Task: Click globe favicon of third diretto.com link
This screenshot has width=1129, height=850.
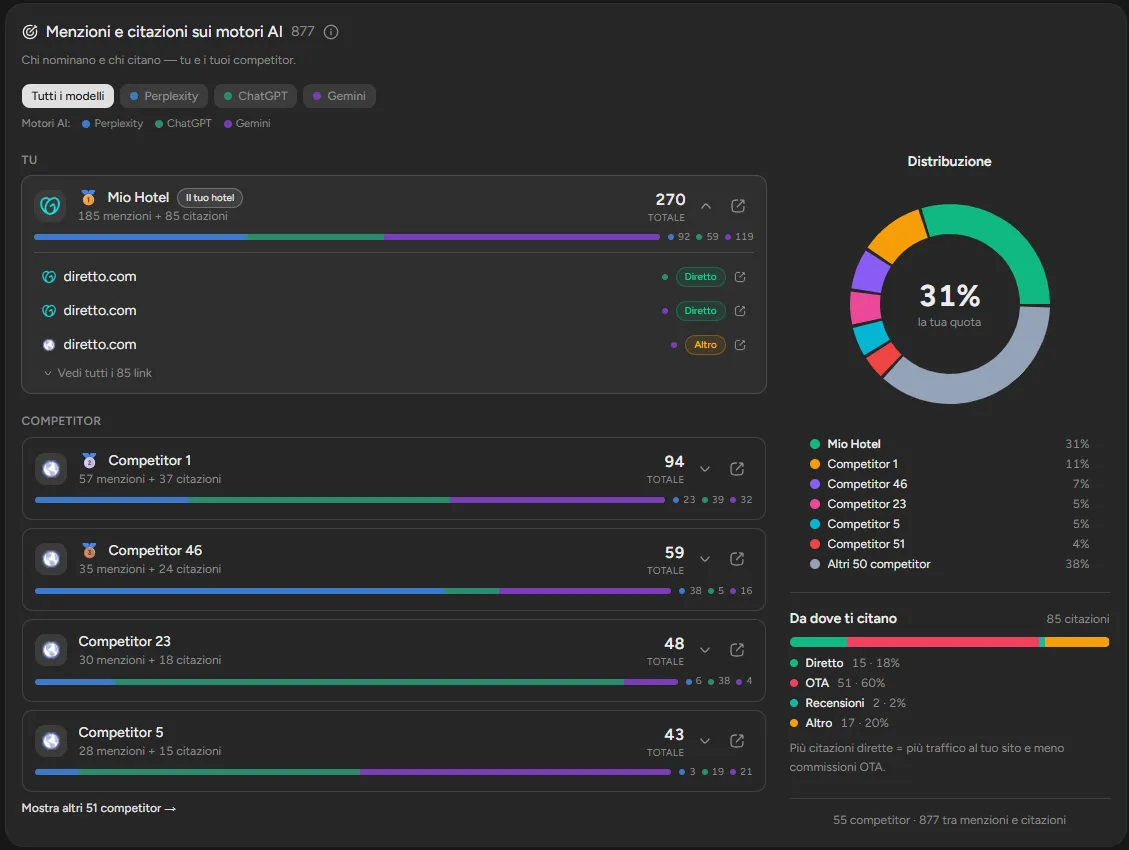Action: pyautogui.click(x=49, y=345)
